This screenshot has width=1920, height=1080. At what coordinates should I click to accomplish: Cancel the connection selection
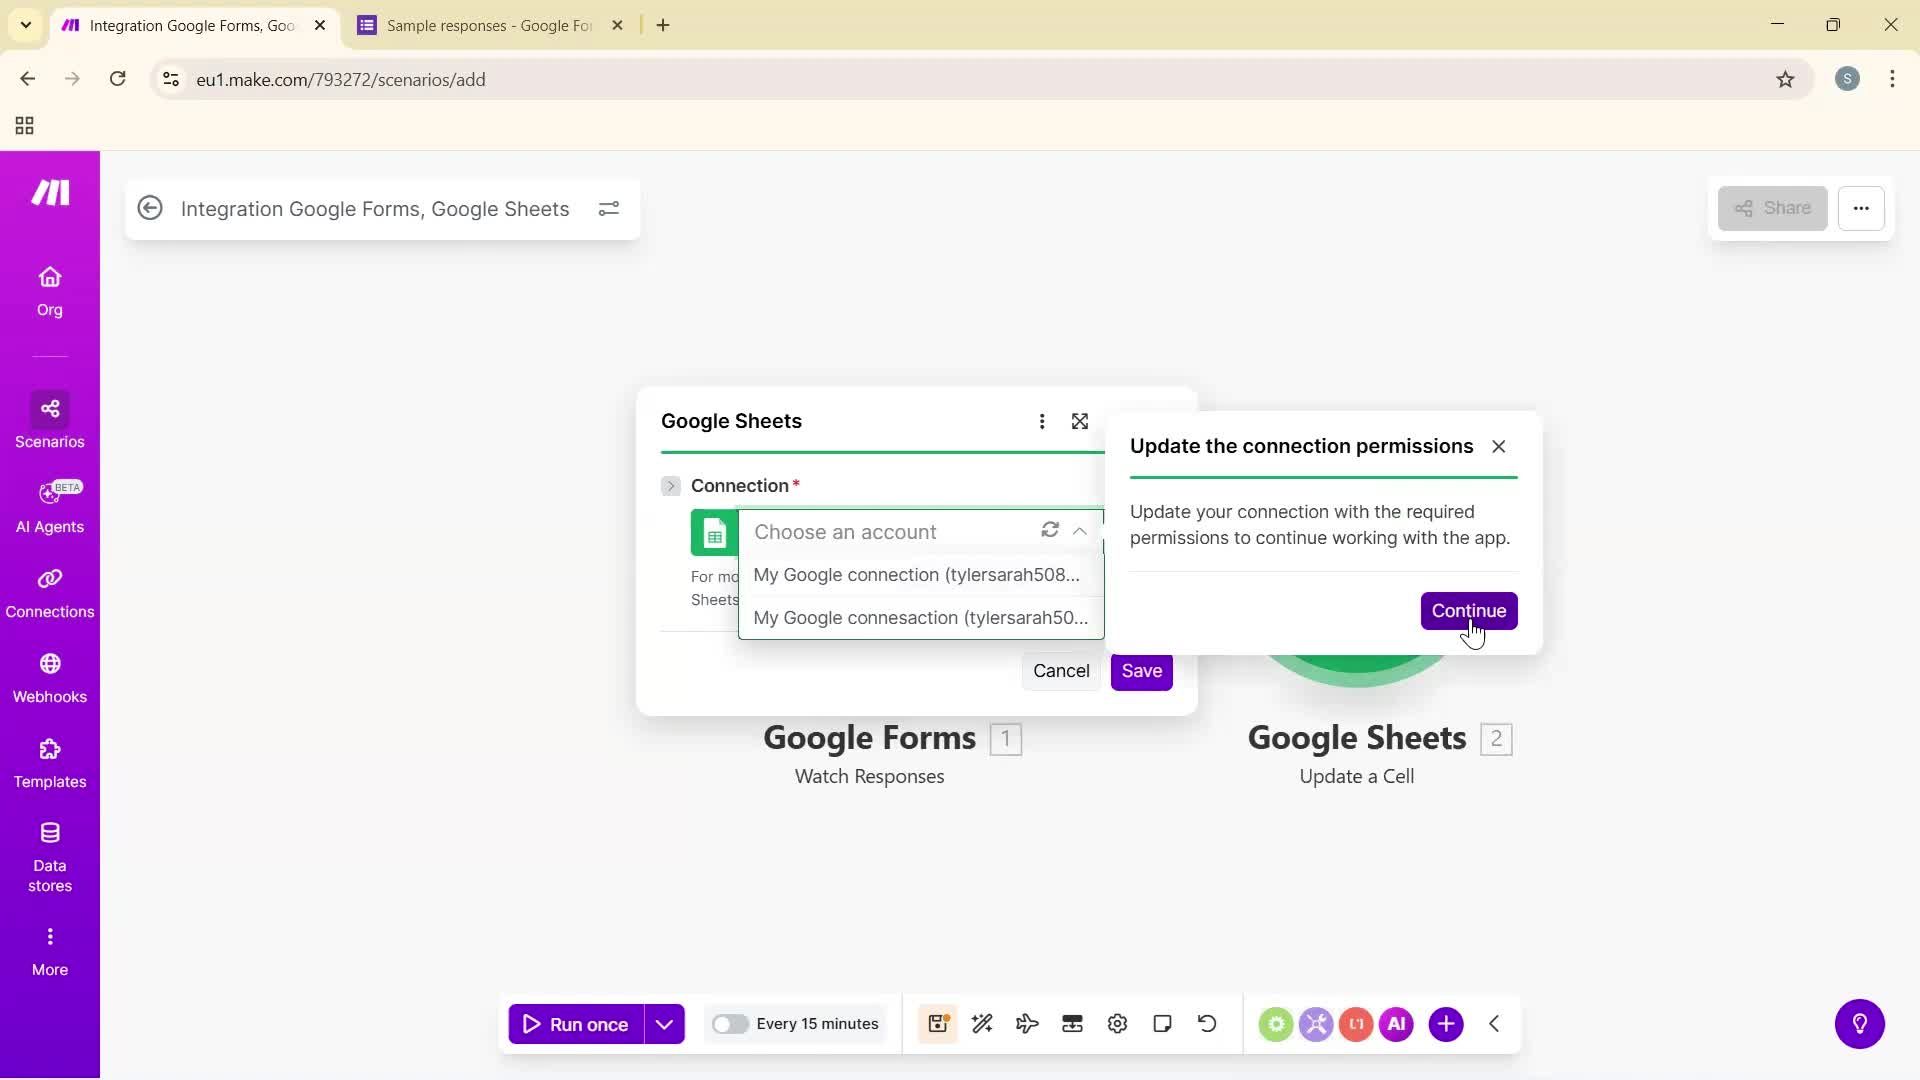[x=1060, y=670]
